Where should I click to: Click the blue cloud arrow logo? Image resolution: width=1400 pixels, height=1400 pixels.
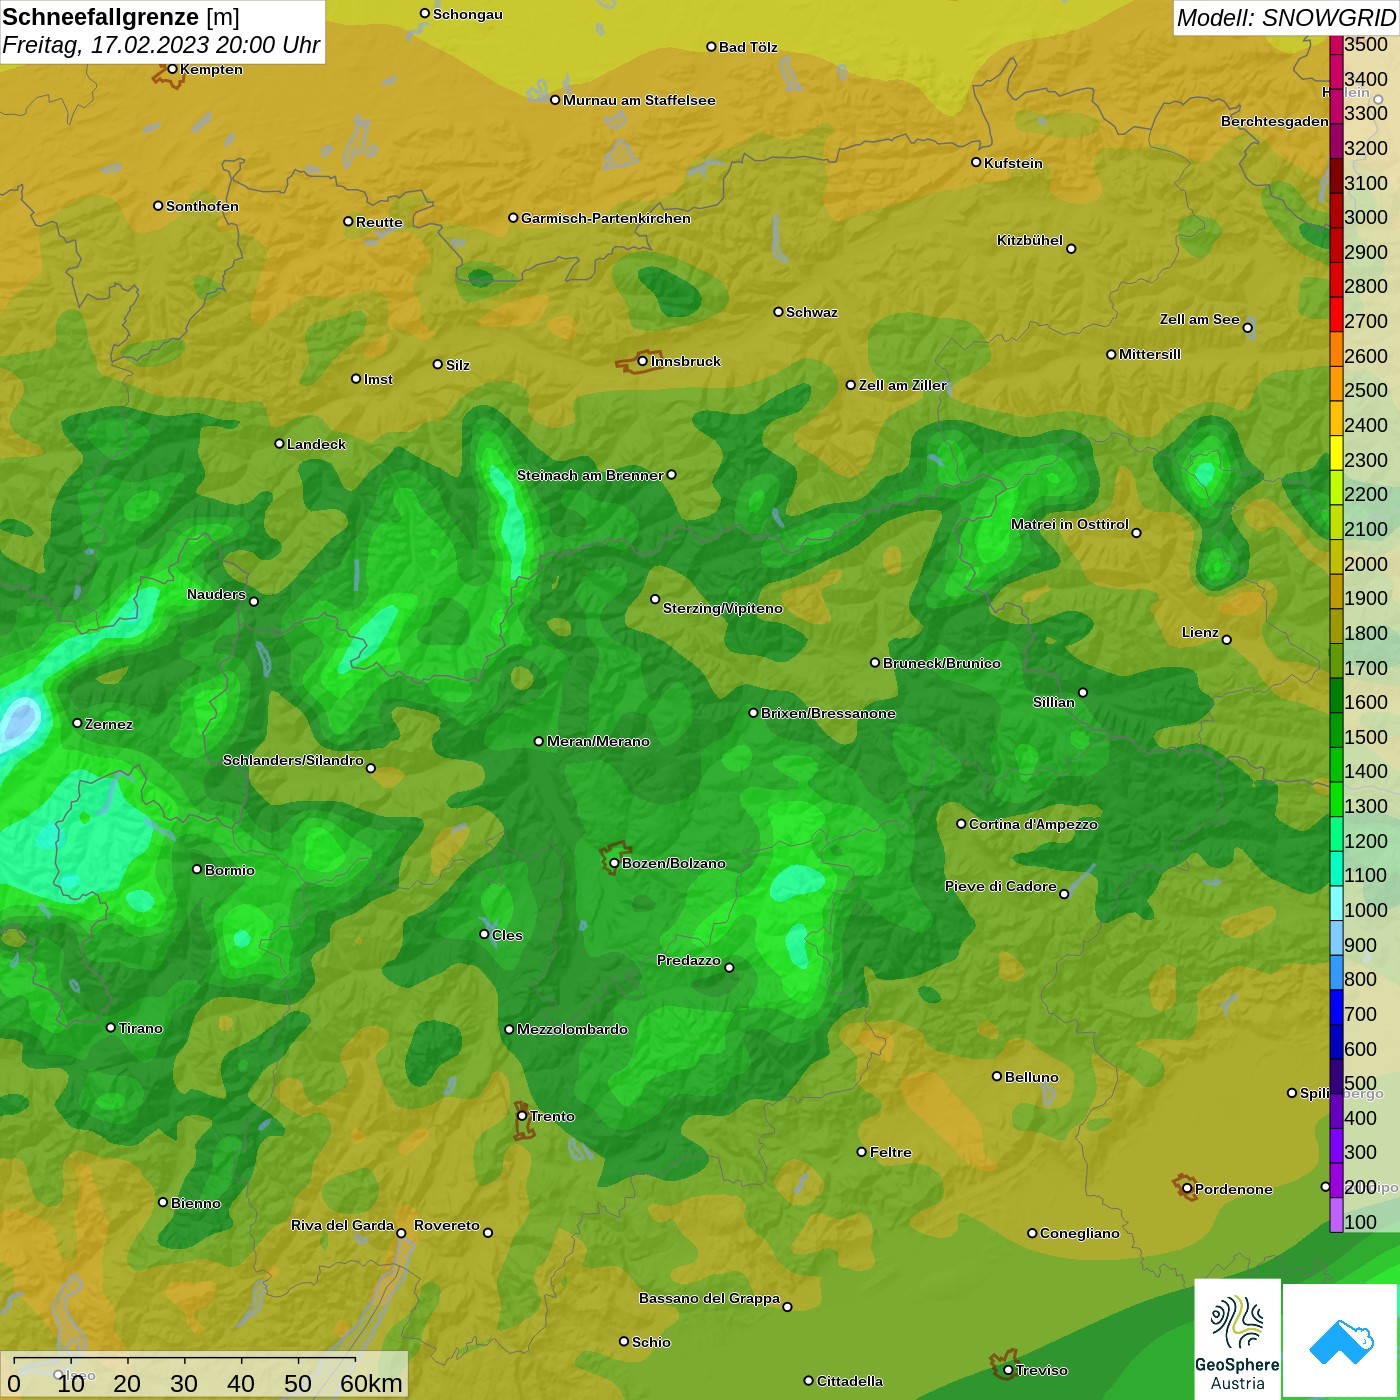(x=1340, y=1340)
